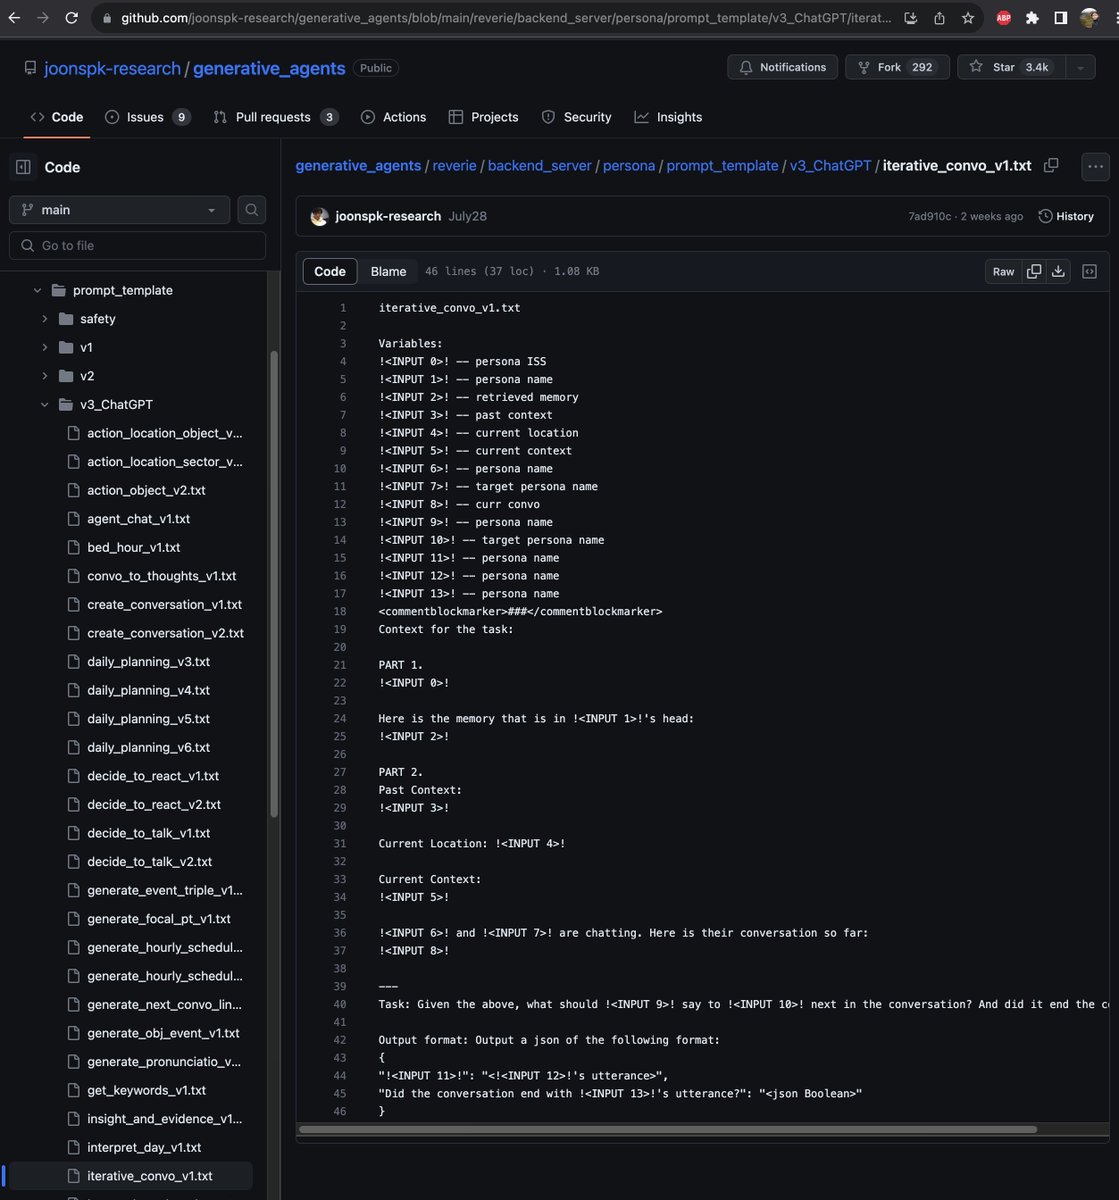
Task: Open daily_planning_v6.txt in file tree
Action: pos(148,748)
